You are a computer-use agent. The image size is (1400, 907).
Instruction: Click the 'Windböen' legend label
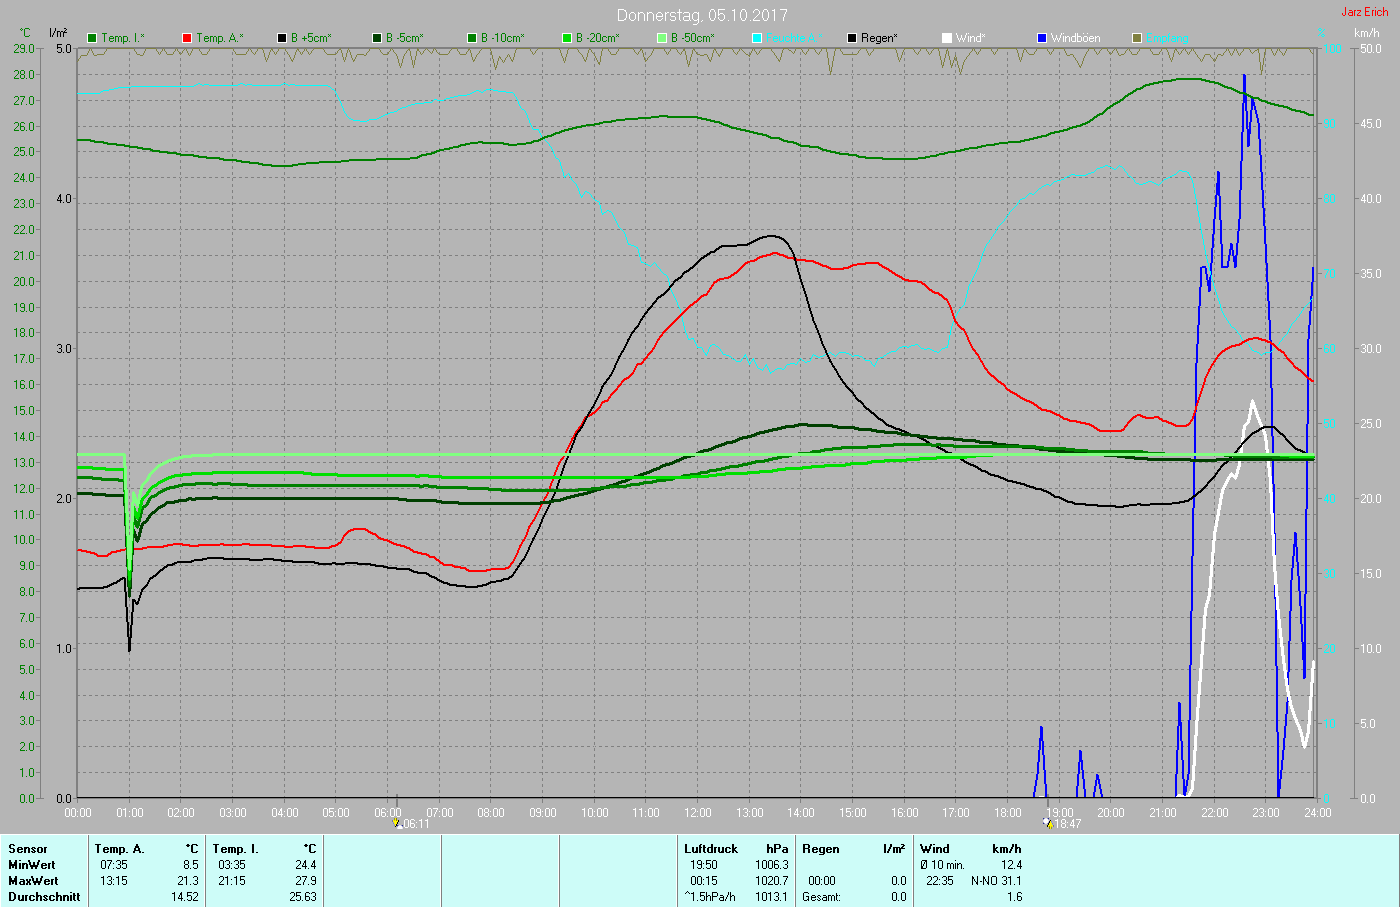1076,38
